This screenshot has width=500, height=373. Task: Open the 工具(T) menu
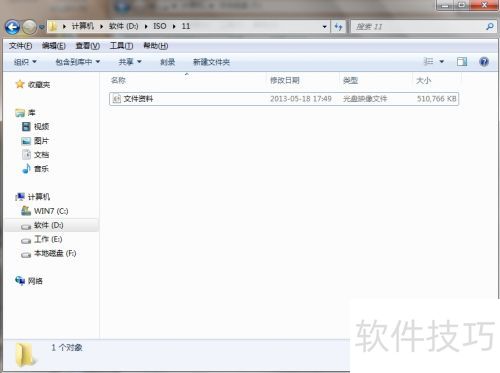pyautogui.click(x=121, y=46)
